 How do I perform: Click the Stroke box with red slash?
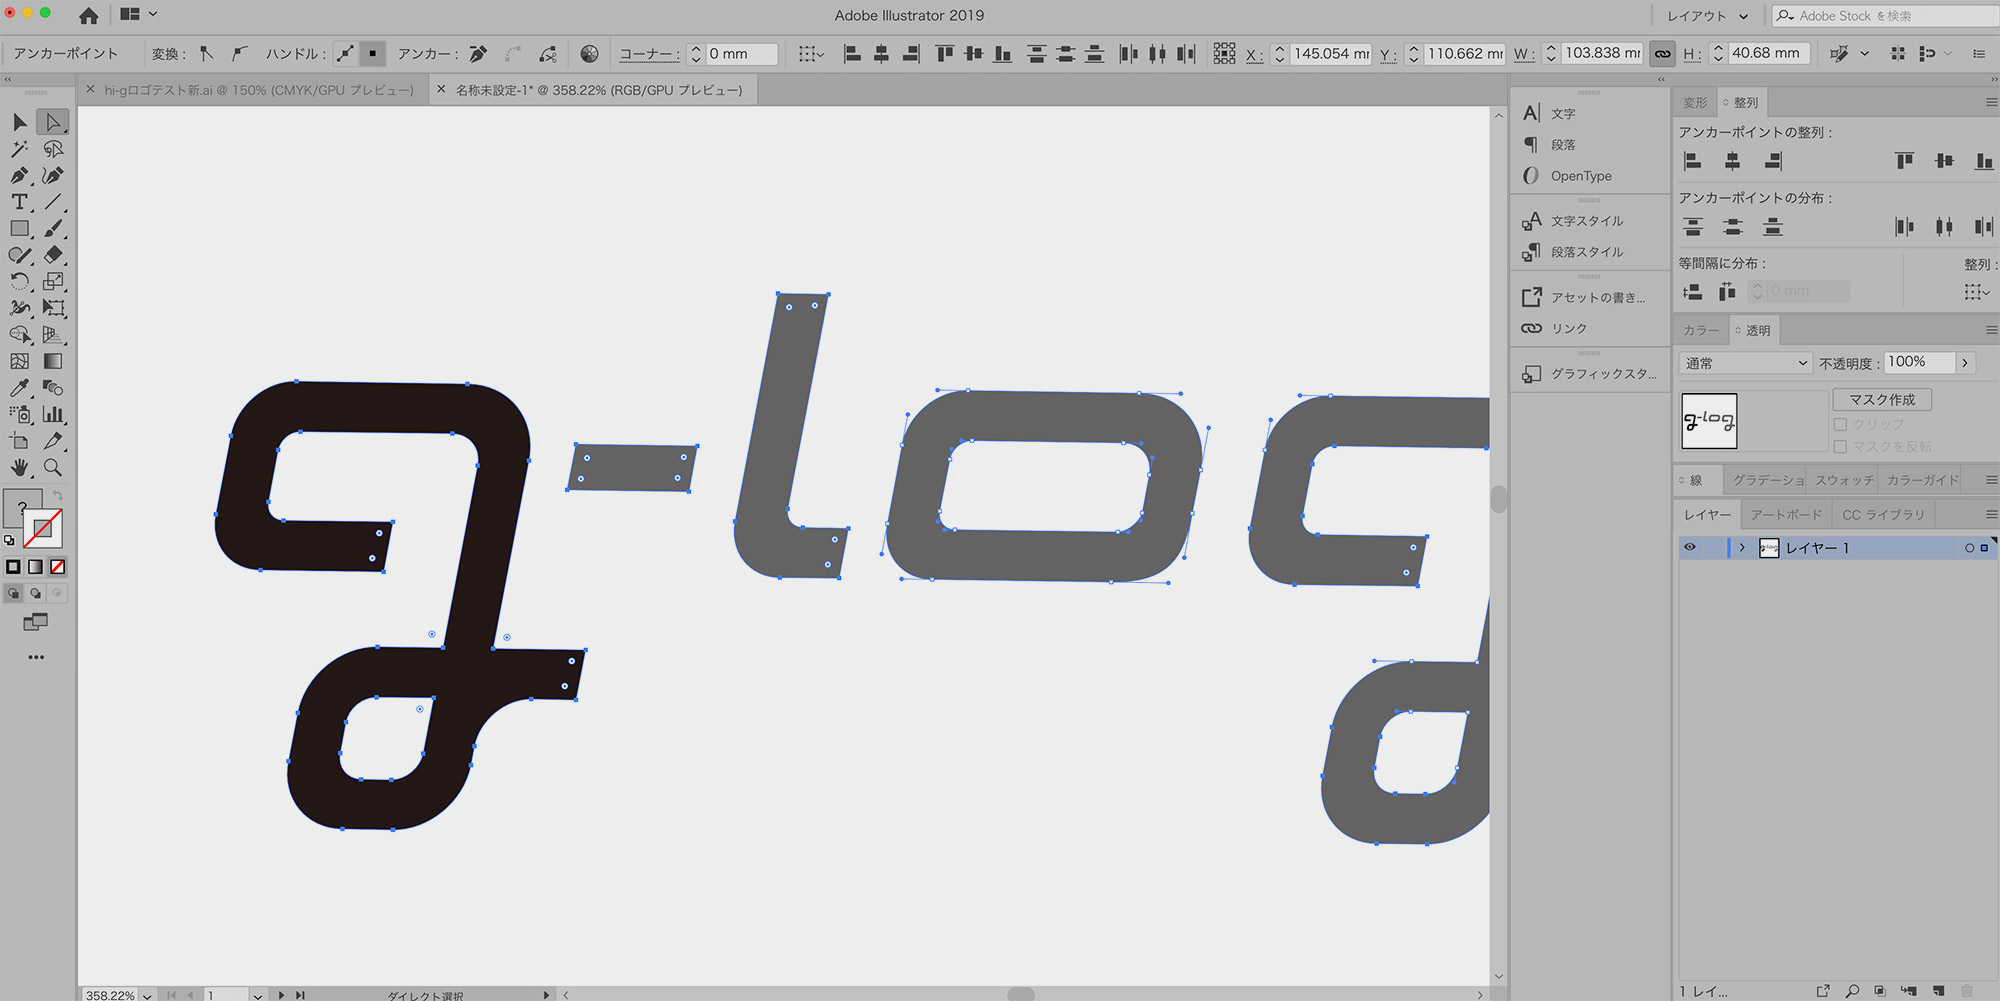43,529
